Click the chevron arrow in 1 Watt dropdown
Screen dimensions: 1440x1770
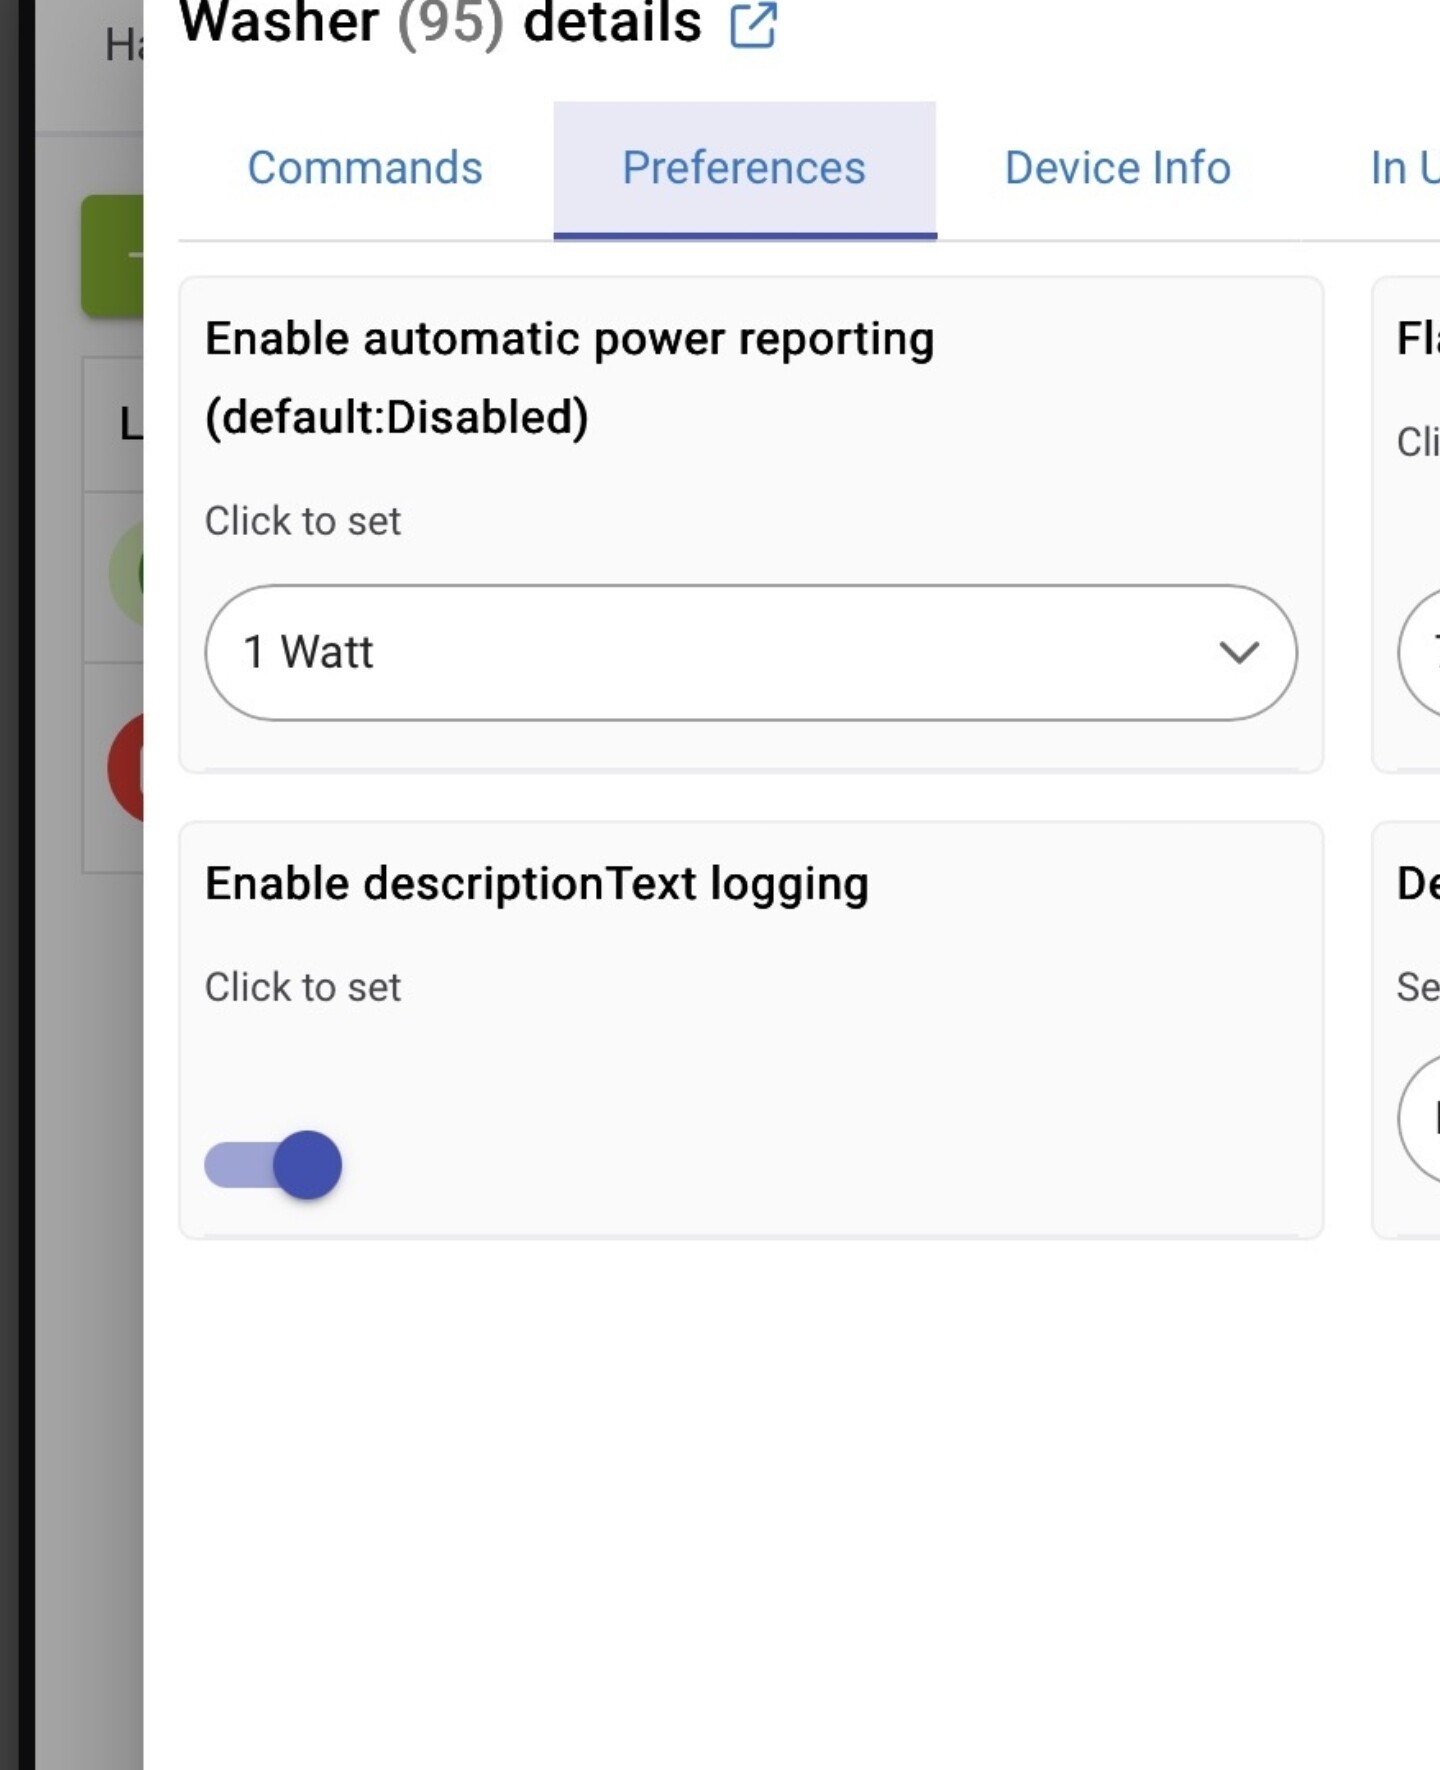[1238, 653]
